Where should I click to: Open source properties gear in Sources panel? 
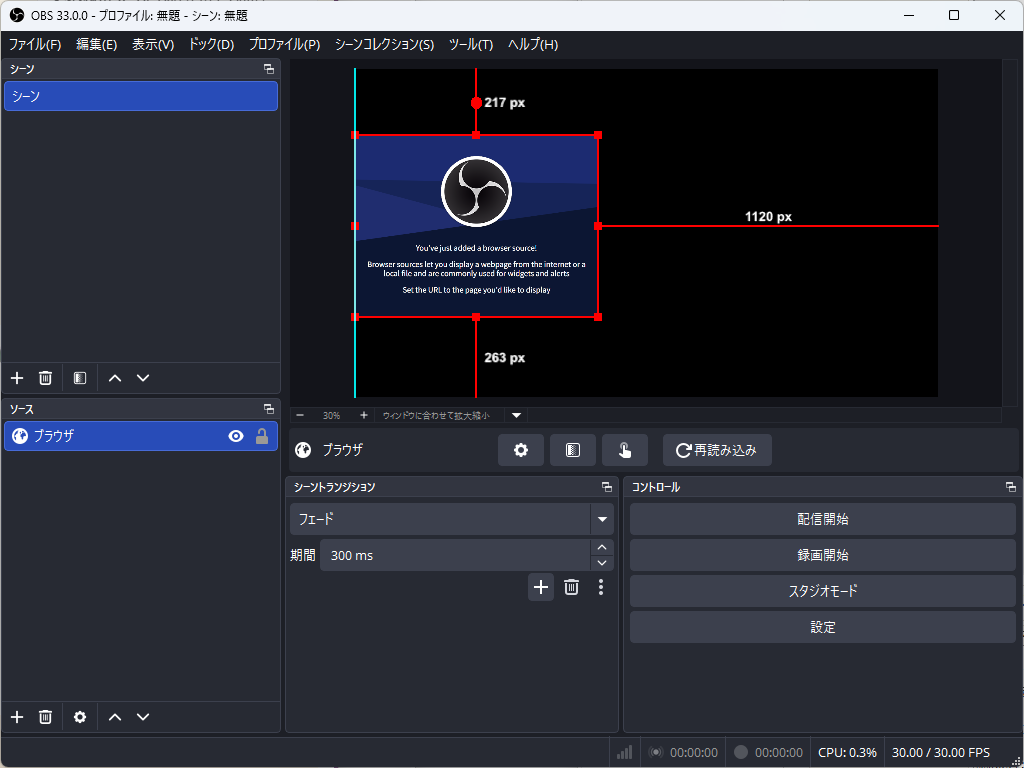(80, 717)
